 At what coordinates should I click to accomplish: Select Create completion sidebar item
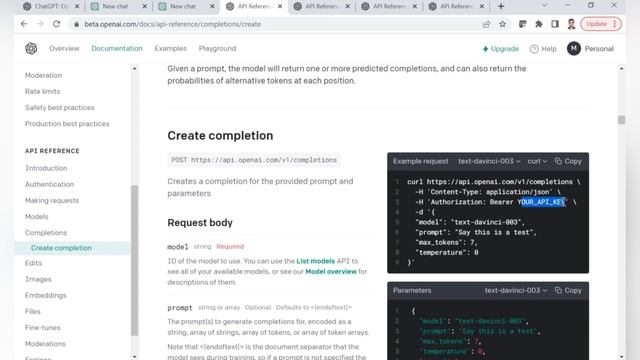pos(73,248)
